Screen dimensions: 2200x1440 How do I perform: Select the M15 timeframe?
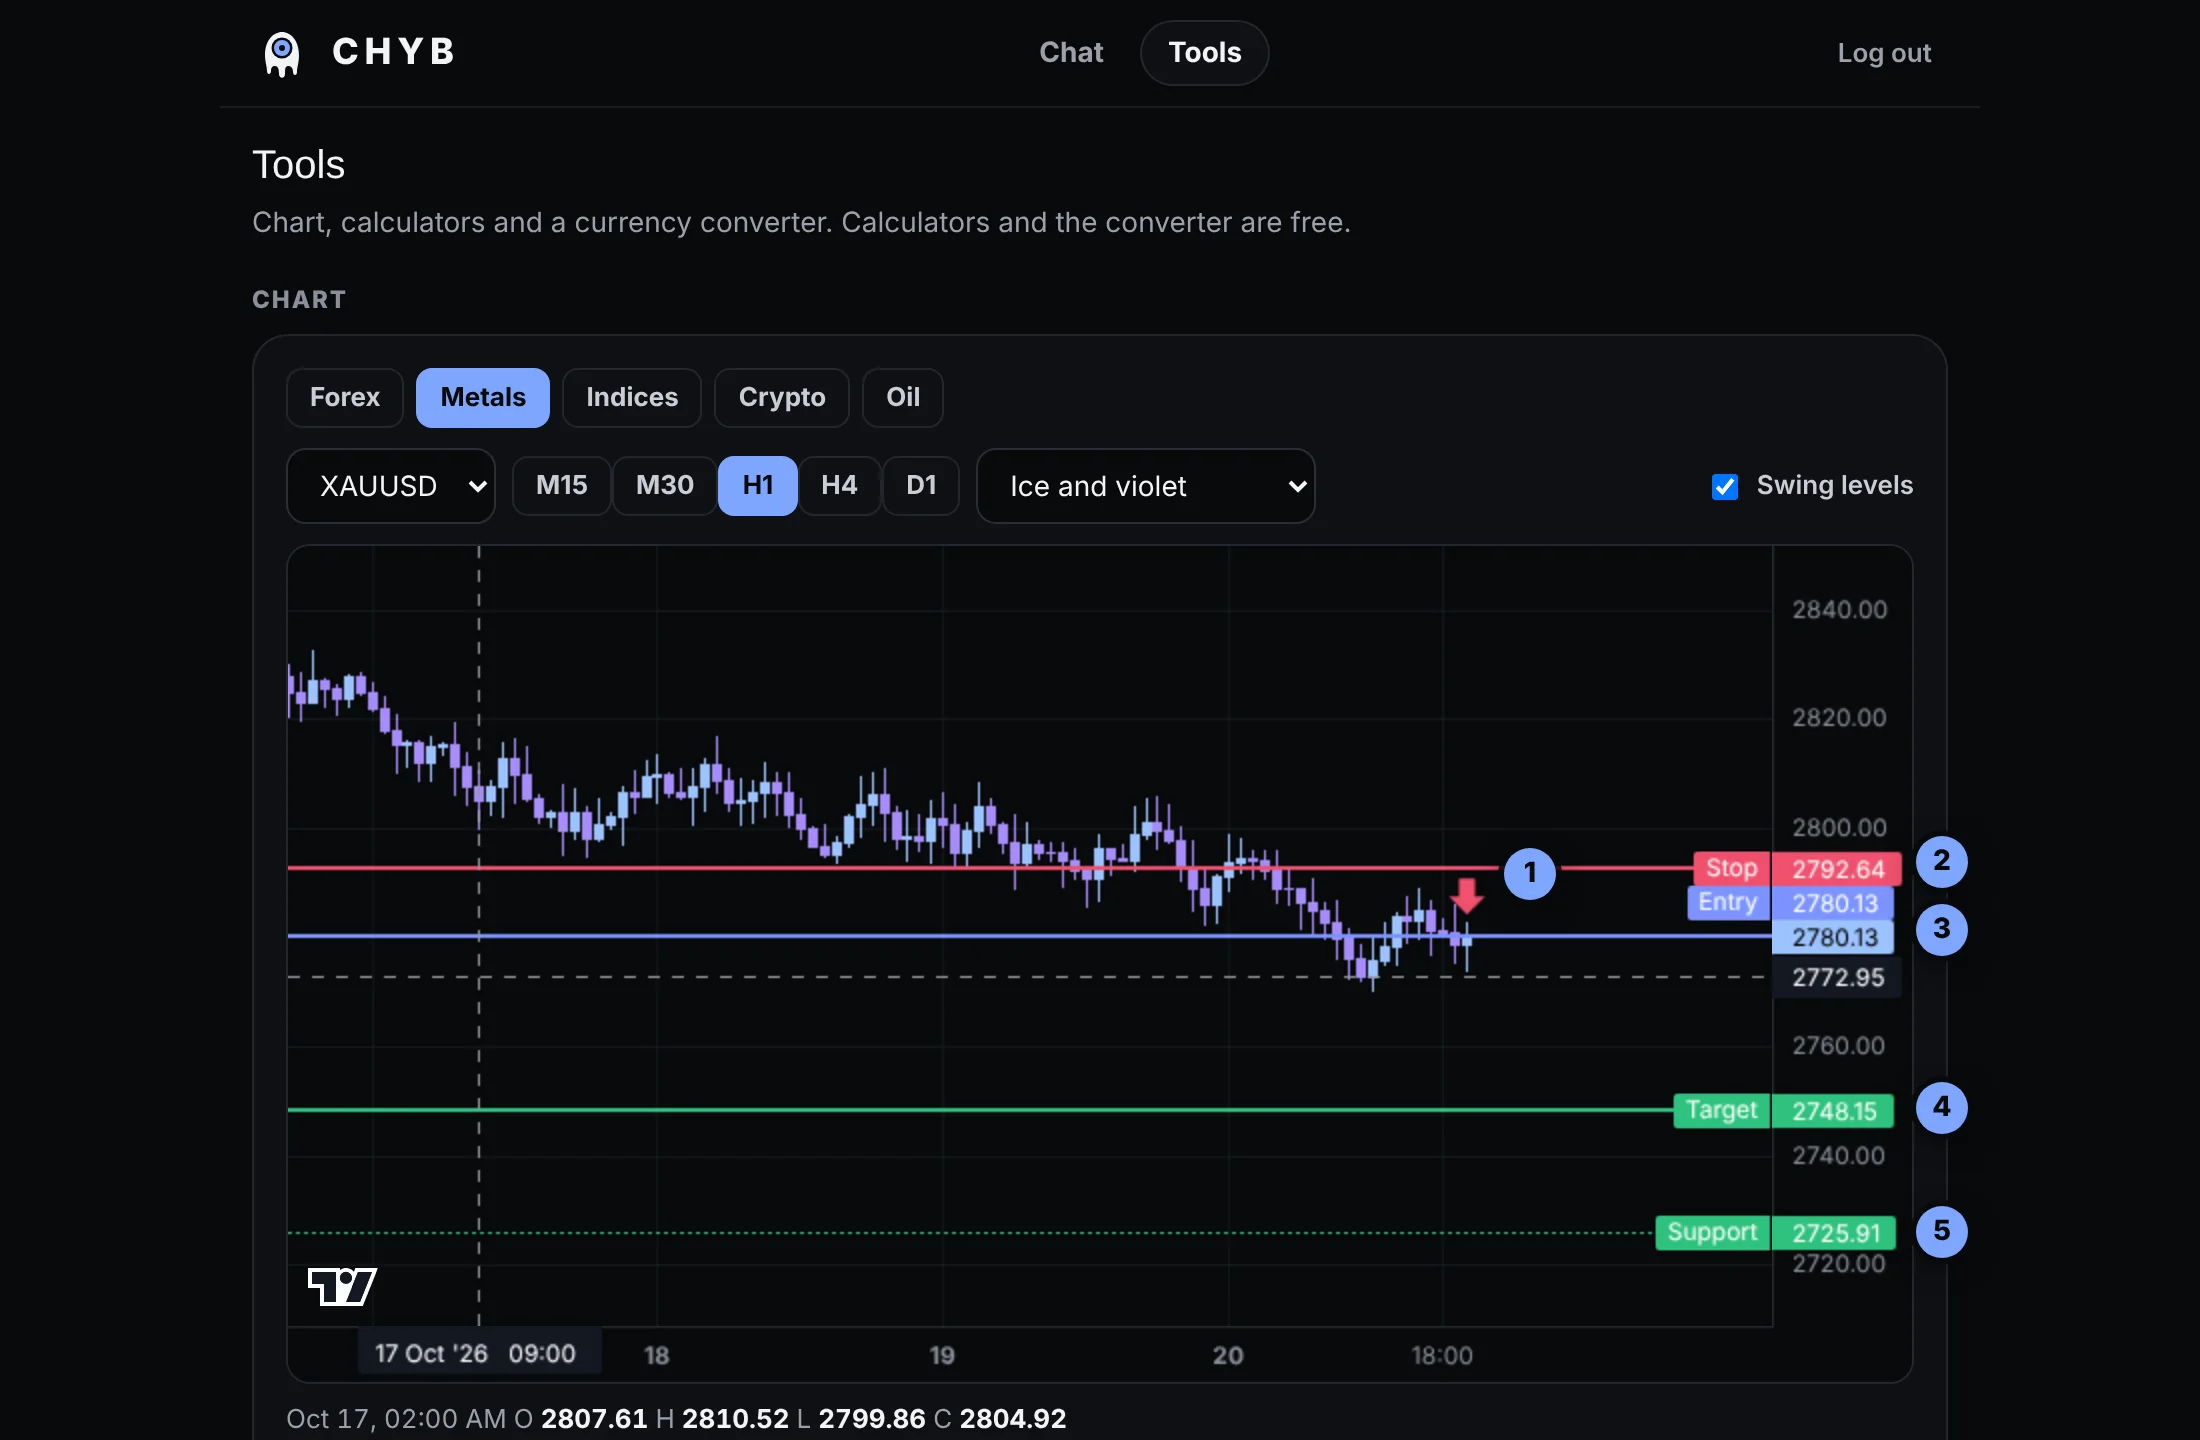coord(562,485)
